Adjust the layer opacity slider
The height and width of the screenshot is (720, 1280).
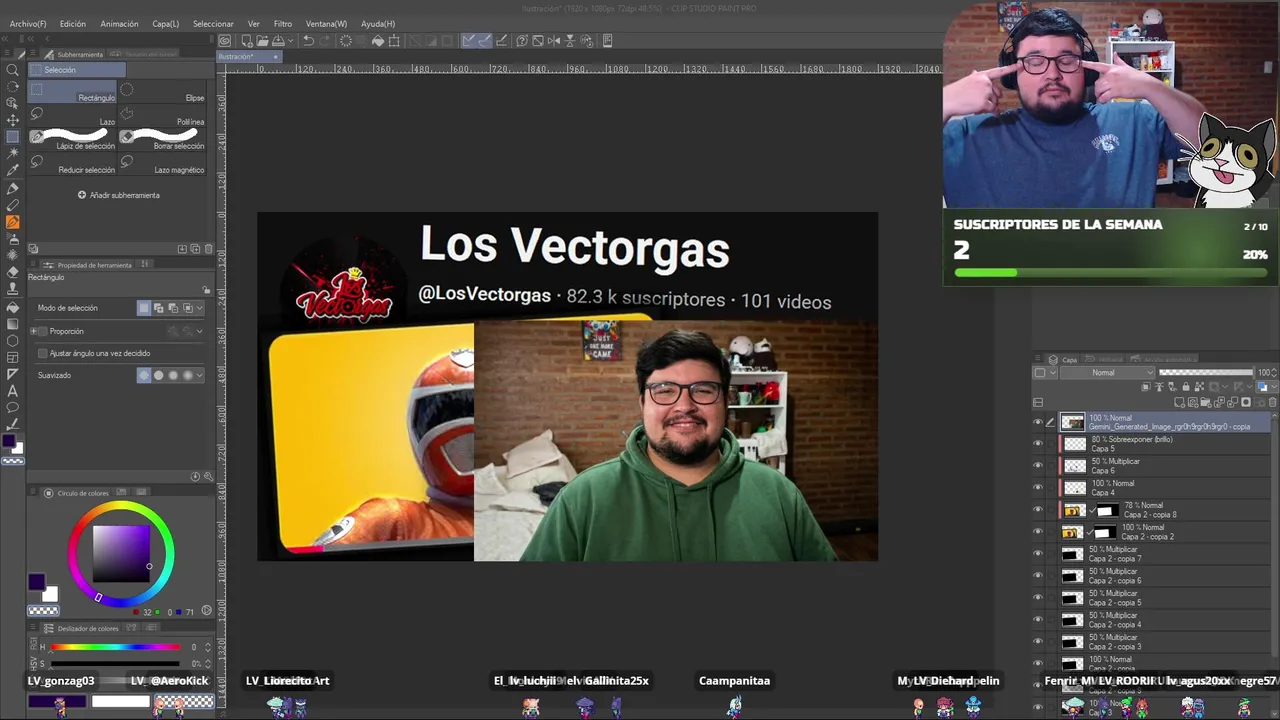(x=1205, y=373)
